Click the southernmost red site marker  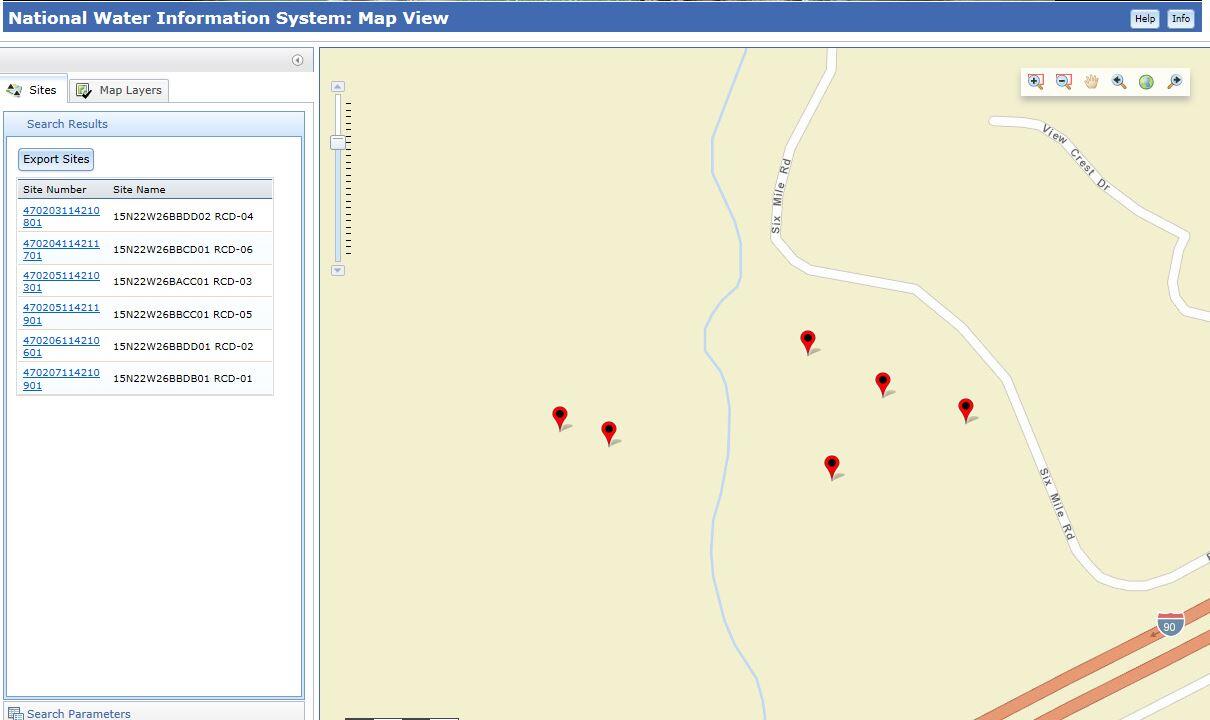point(832,467)
